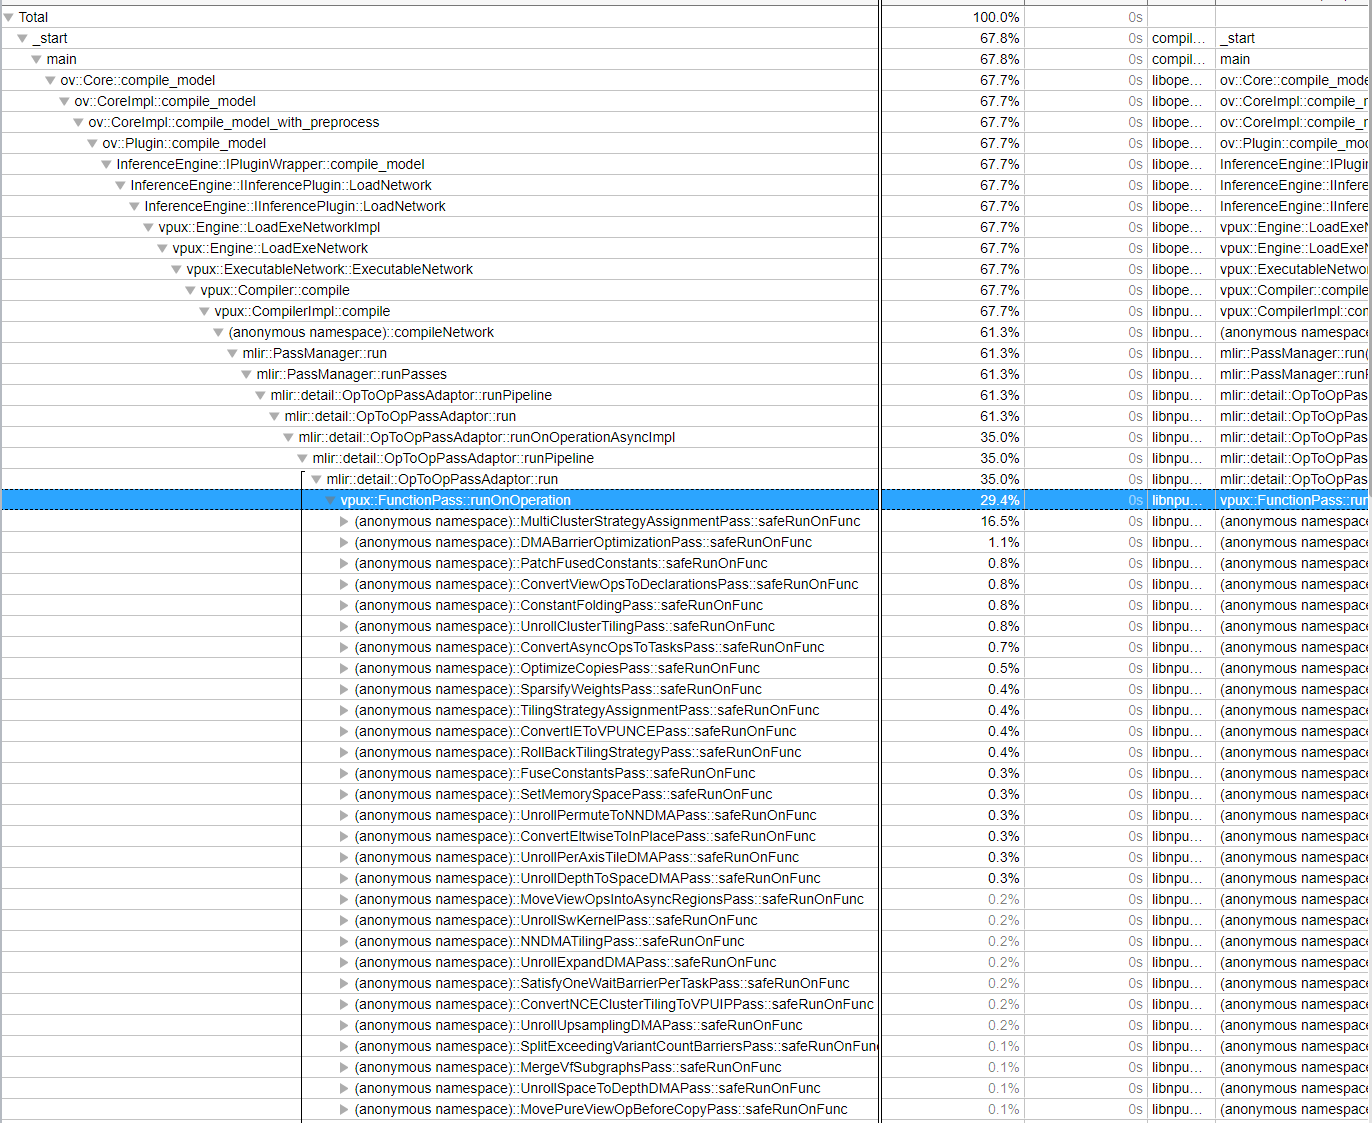This screenshot has width=1372, height=1123.
Task: Collapse the main function node
Action: (x=37, y=59)
